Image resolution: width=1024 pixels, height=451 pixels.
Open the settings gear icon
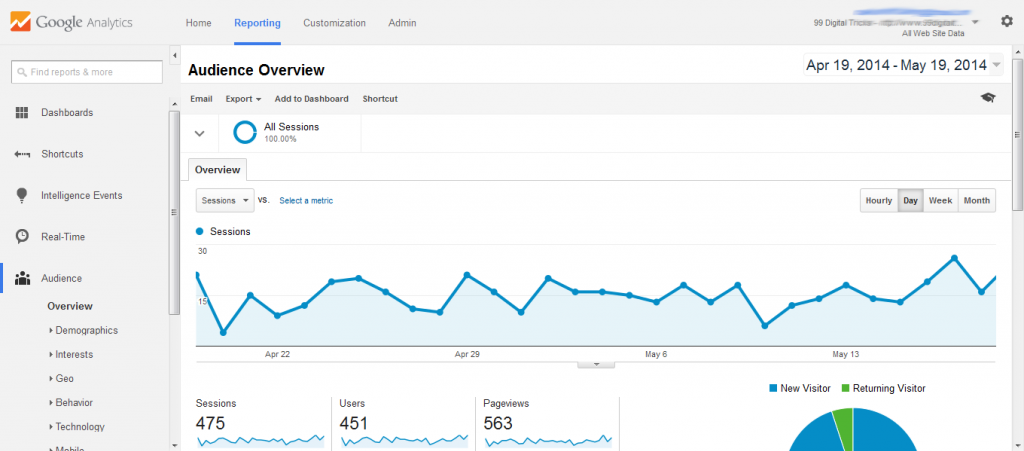[1007, 21]
